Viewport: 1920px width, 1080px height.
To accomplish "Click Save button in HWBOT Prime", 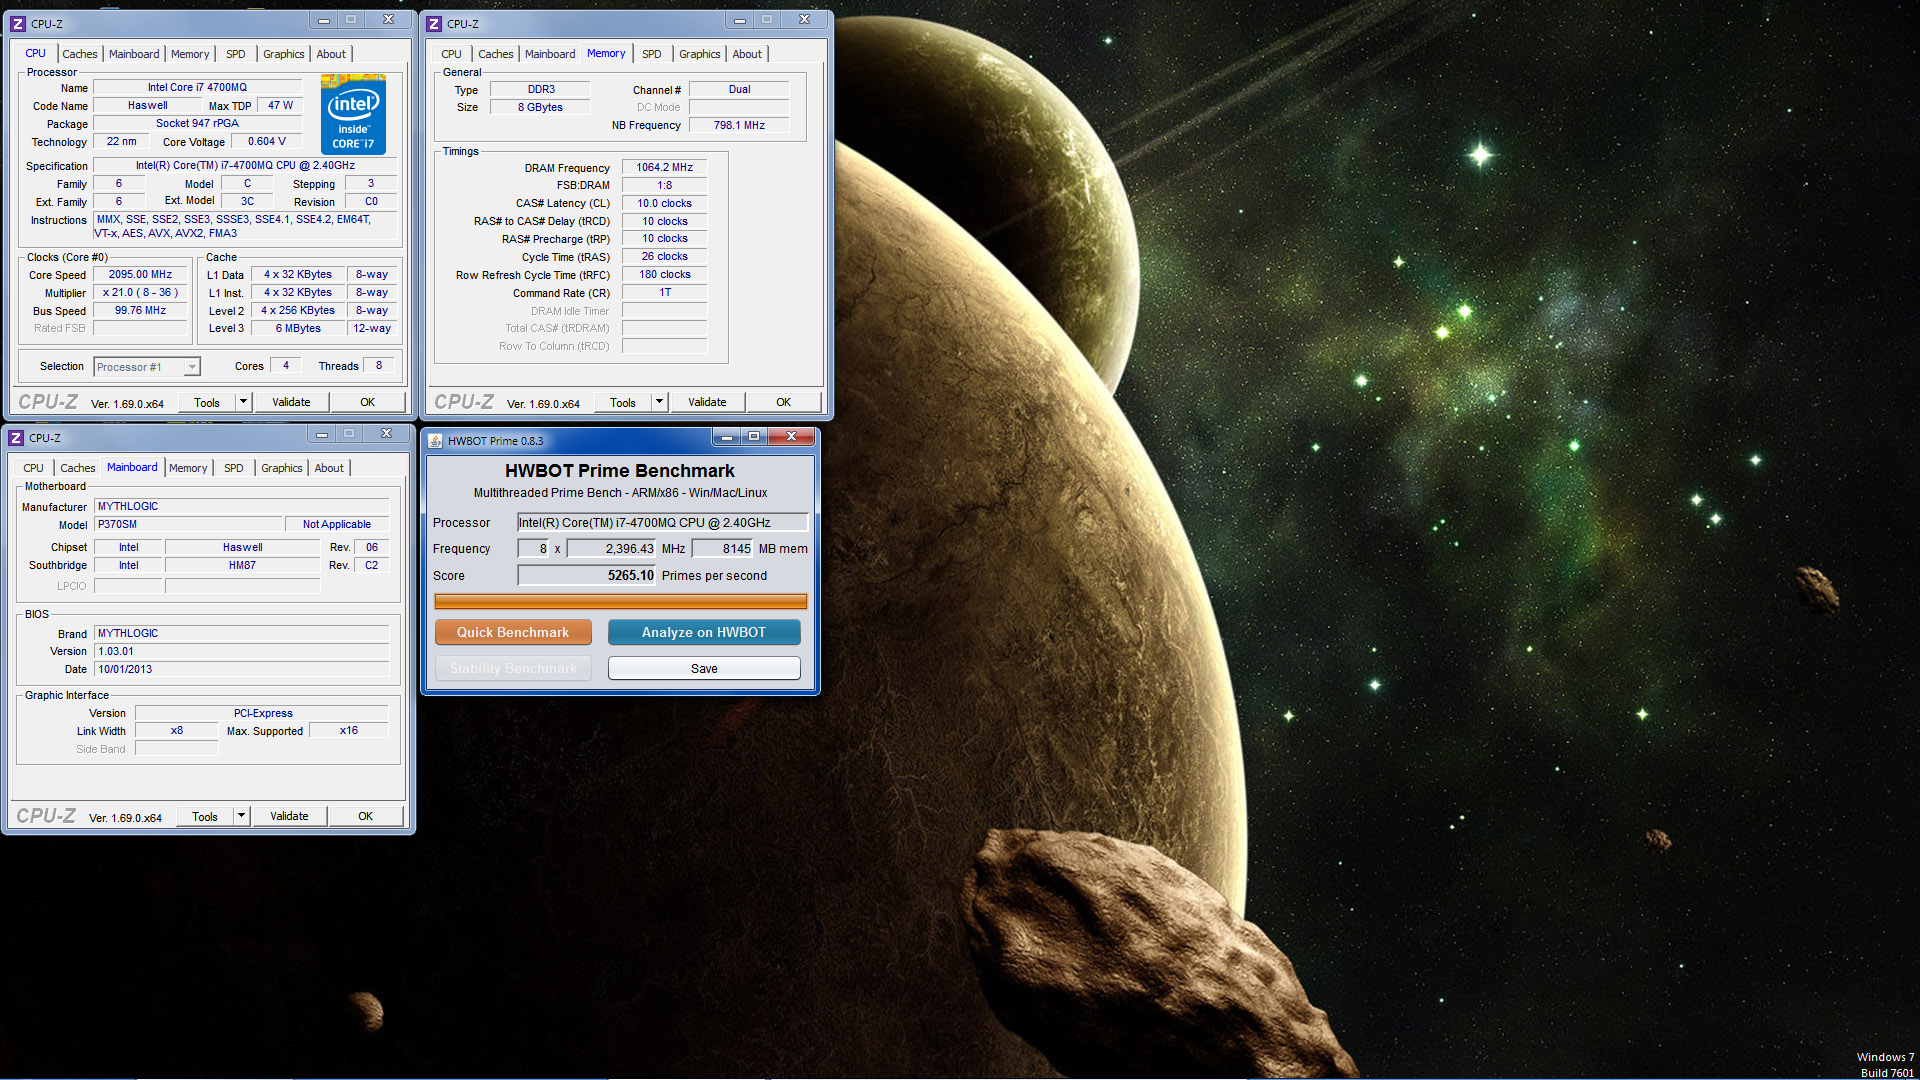I will point(704,668).
